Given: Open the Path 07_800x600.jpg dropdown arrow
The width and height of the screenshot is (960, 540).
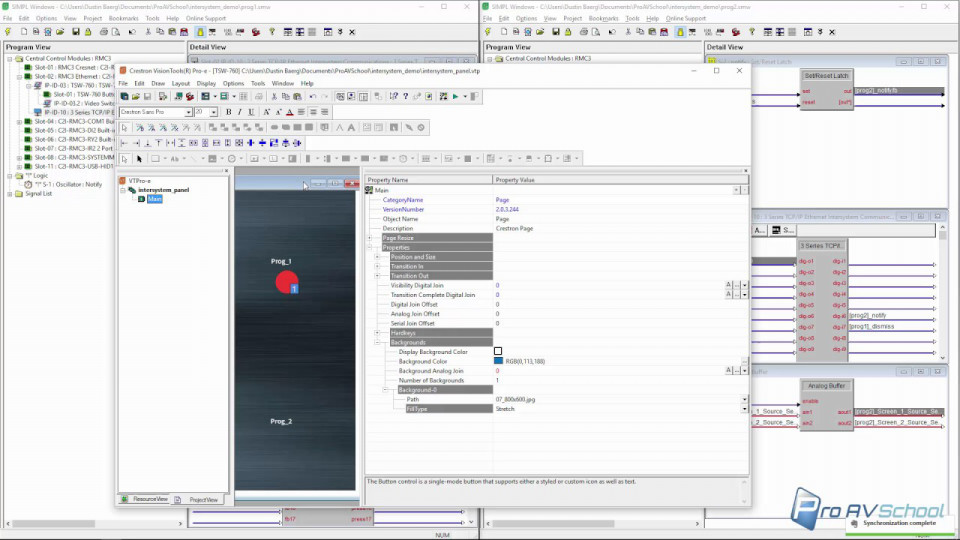Looking at the screenshot, I should 744,399.
